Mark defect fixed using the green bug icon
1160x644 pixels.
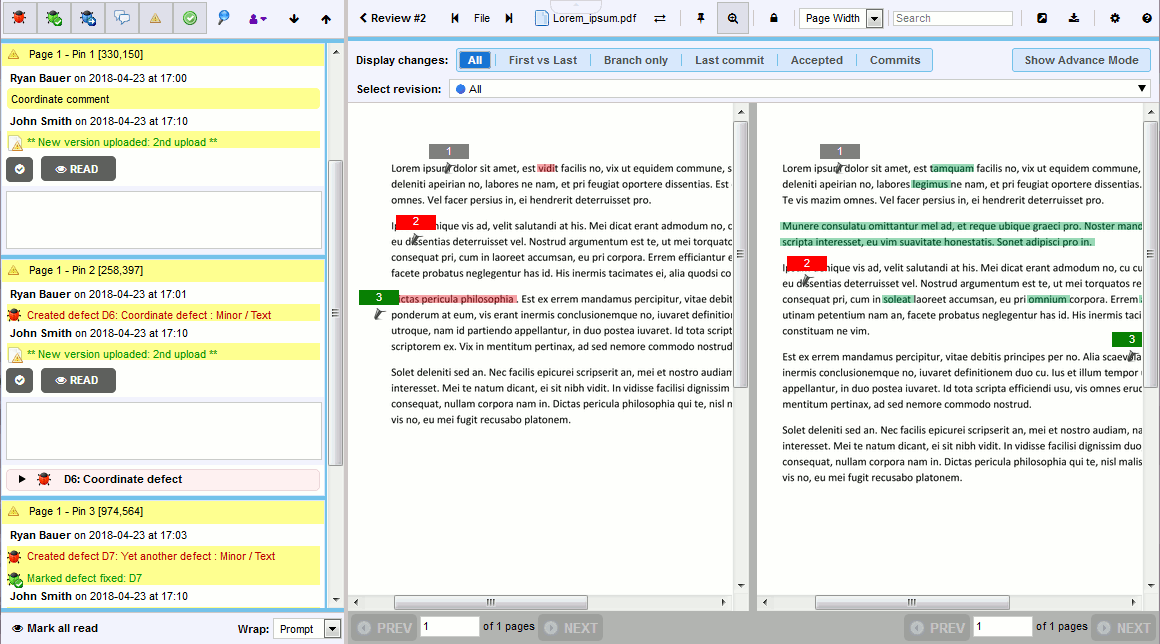point(52,17)
